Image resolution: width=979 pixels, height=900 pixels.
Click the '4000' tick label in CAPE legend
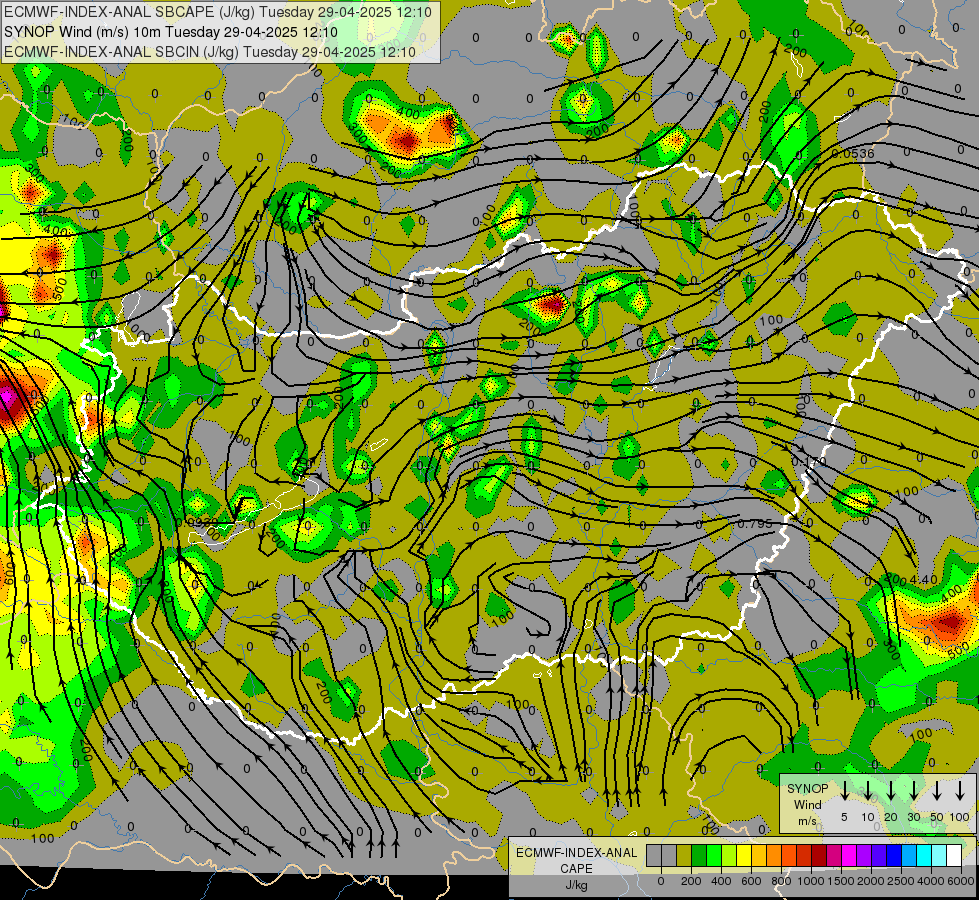coord(931,881)
